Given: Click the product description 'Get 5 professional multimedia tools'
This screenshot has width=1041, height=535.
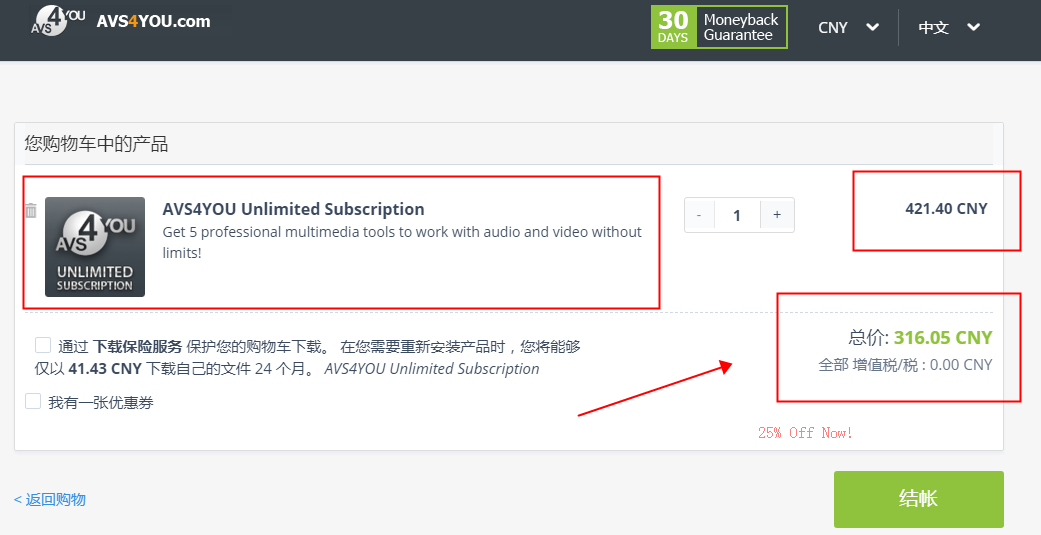Looking at the screenshot, I should pos(402,242).
